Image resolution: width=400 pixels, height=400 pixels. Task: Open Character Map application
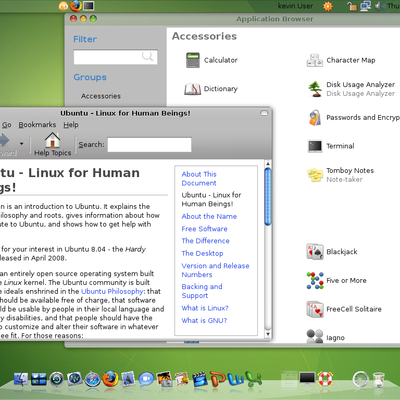pos(341,60)
